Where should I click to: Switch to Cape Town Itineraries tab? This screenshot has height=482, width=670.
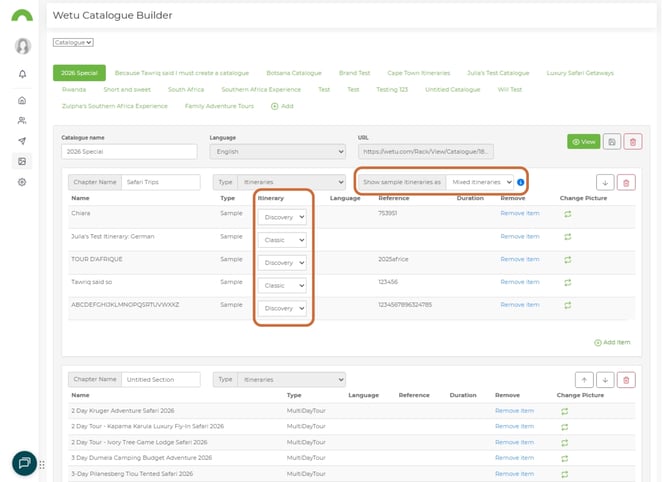(x=419, y=73)
